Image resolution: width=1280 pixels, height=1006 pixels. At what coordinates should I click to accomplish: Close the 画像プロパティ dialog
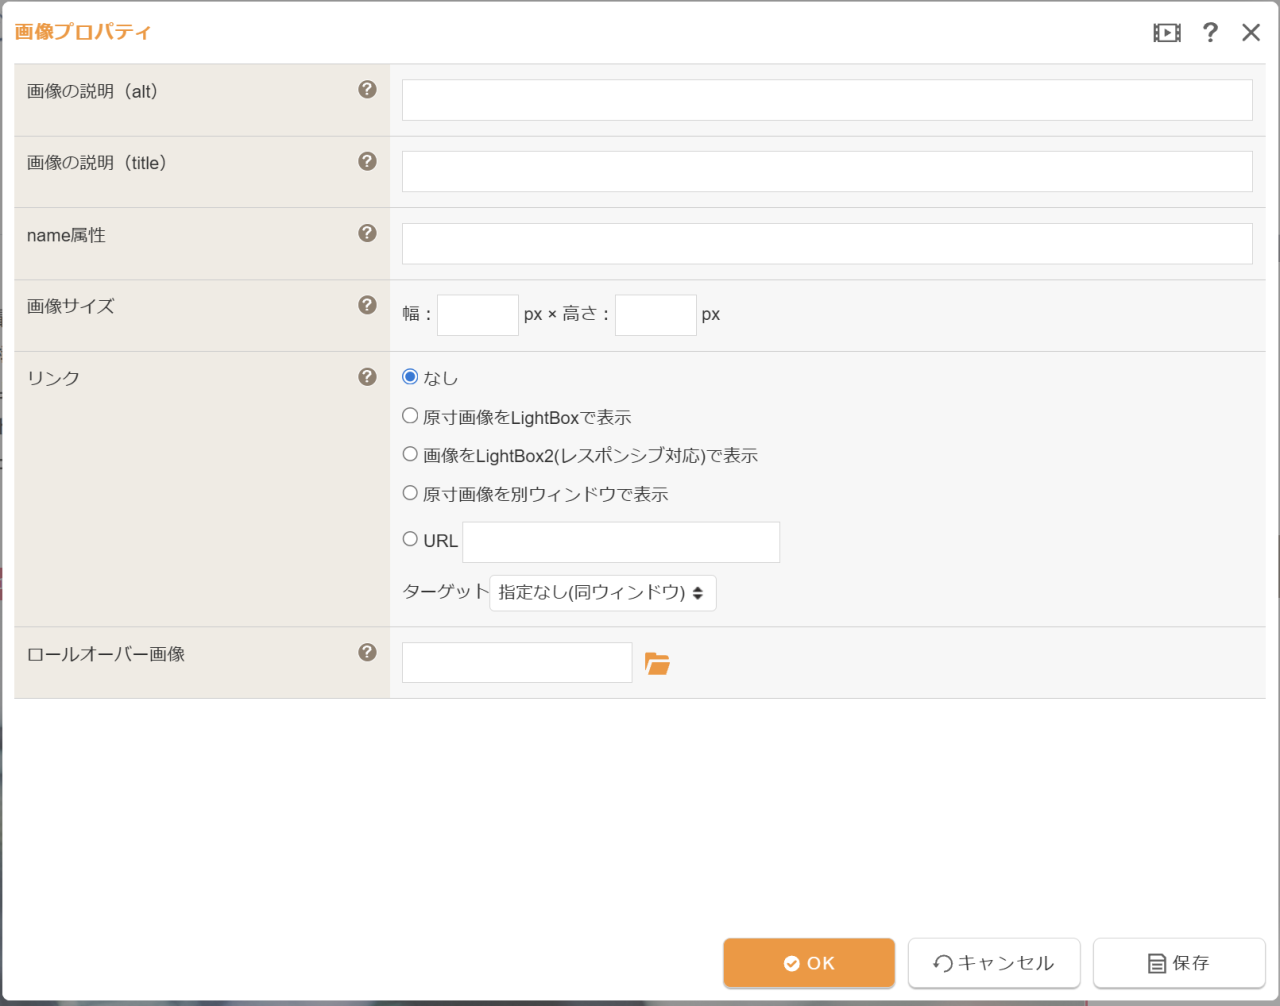coord(1251,33)
